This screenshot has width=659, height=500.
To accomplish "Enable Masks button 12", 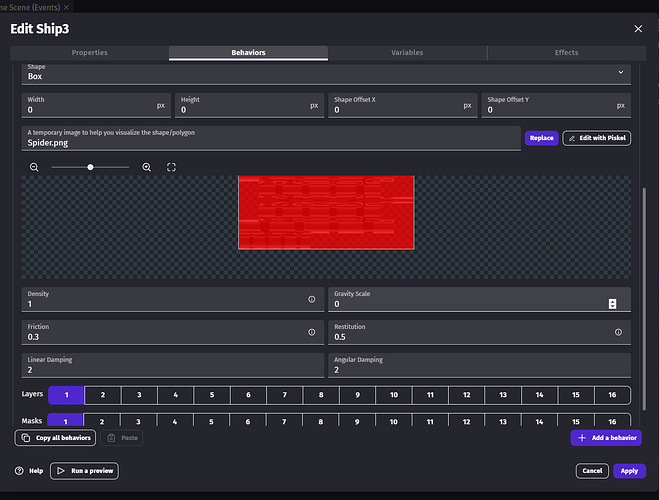I will [x=467, y=420].
